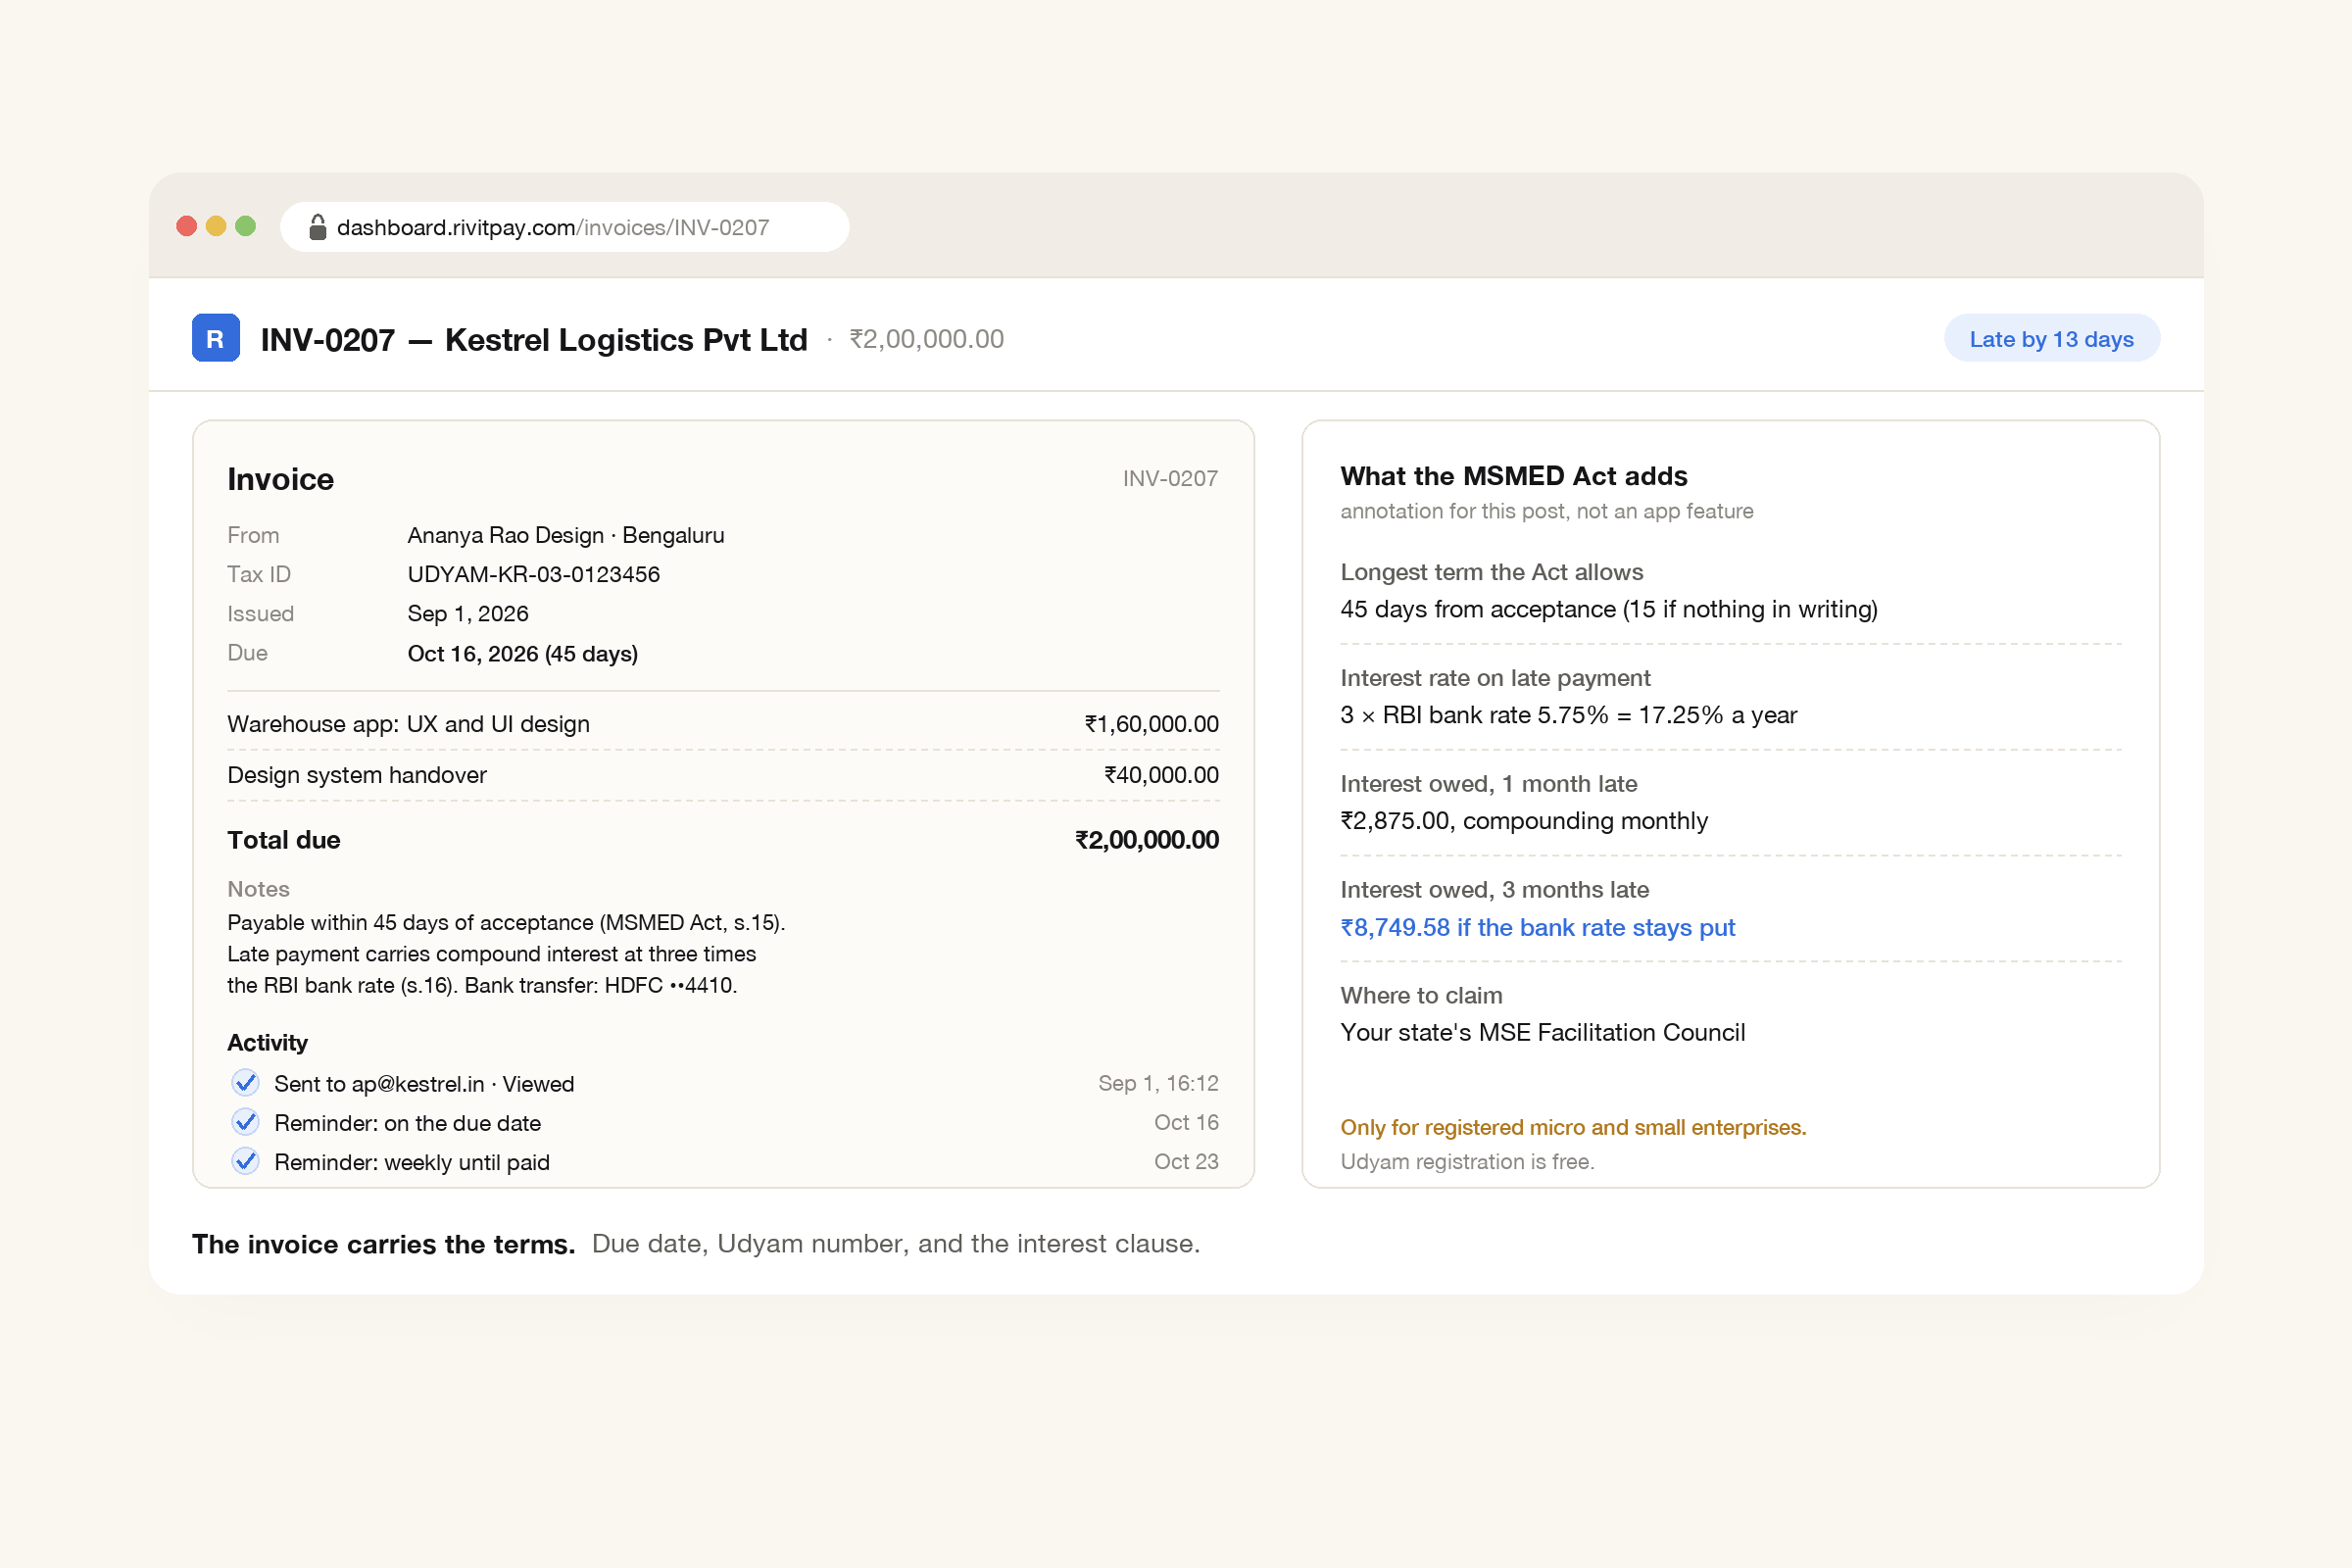The image size is (2352, 1568).
Task: Click the dashboard.rivitpay.com URL field
Action: (x=565, y=227)
